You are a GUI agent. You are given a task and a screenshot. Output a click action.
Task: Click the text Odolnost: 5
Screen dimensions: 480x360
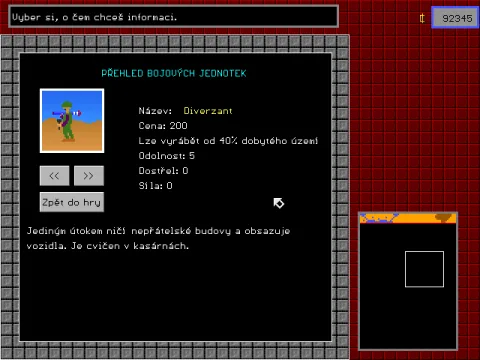(x=167, y=156)
